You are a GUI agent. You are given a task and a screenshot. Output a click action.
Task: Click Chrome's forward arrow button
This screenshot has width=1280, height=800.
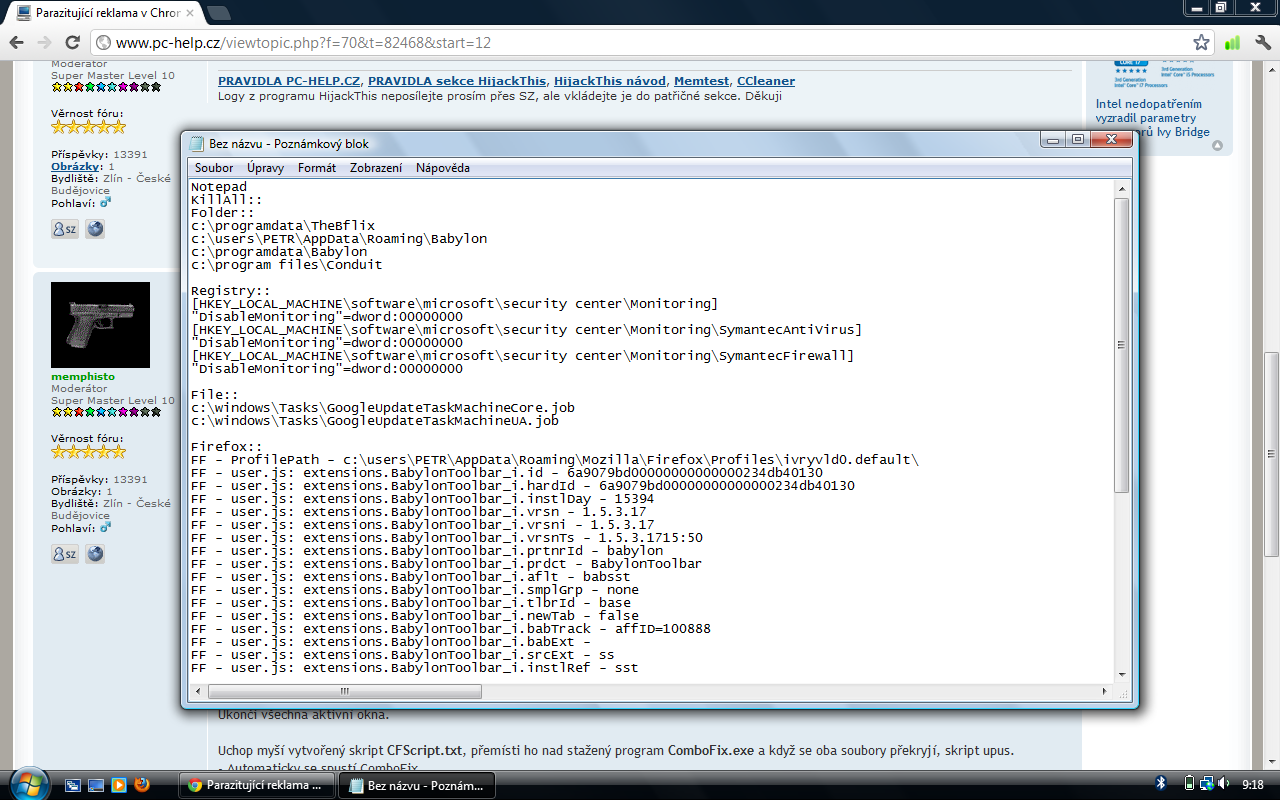coord(44,43)
